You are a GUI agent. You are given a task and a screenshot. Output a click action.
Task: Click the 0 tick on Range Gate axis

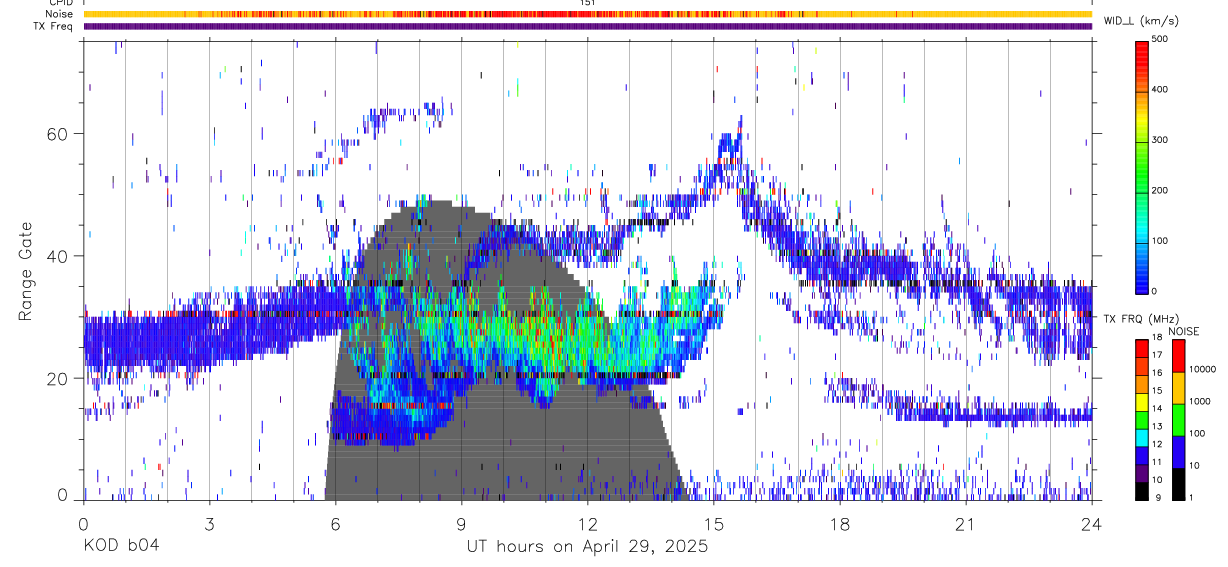(x=64, y=495)
